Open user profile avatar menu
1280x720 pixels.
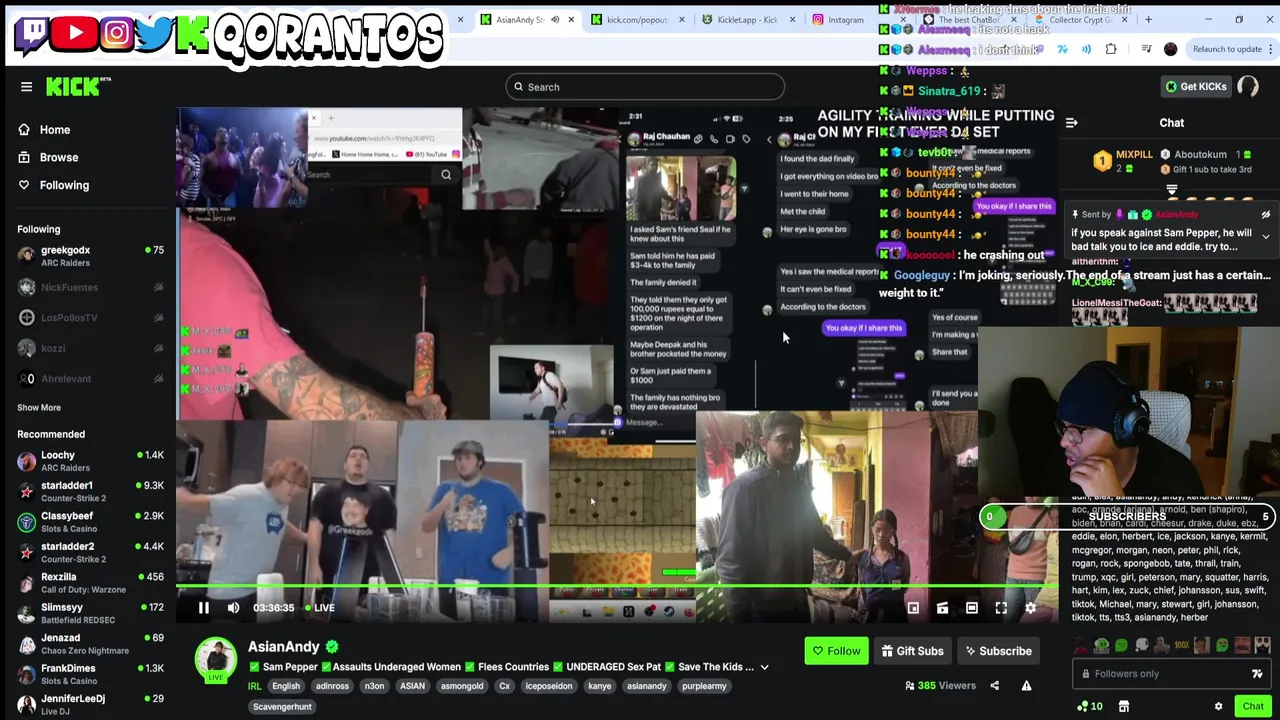(1248, 87)
